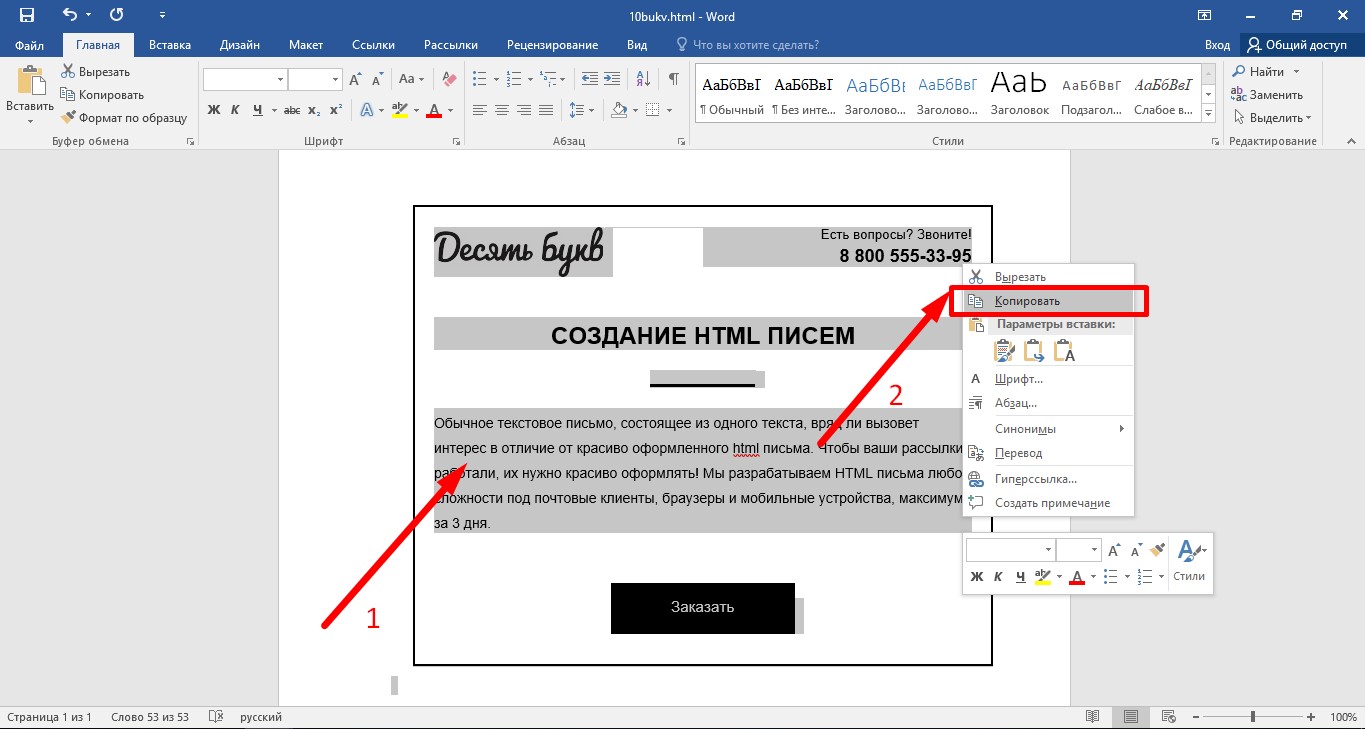The image size is (1365, 729).
Task: Expand the styles gallery more arrow
Action: tap(1208, 112)
